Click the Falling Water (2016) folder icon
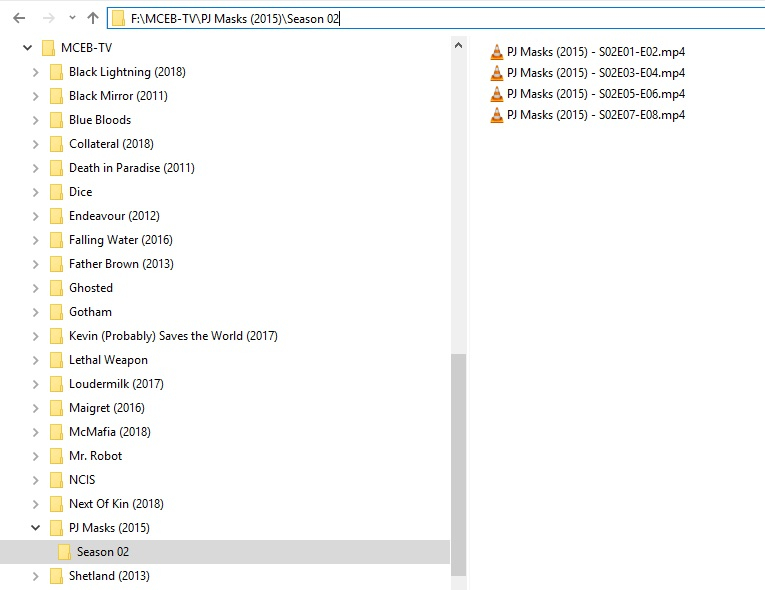Image resolution: width=765 pixels, height=590 pixels. 57,240
